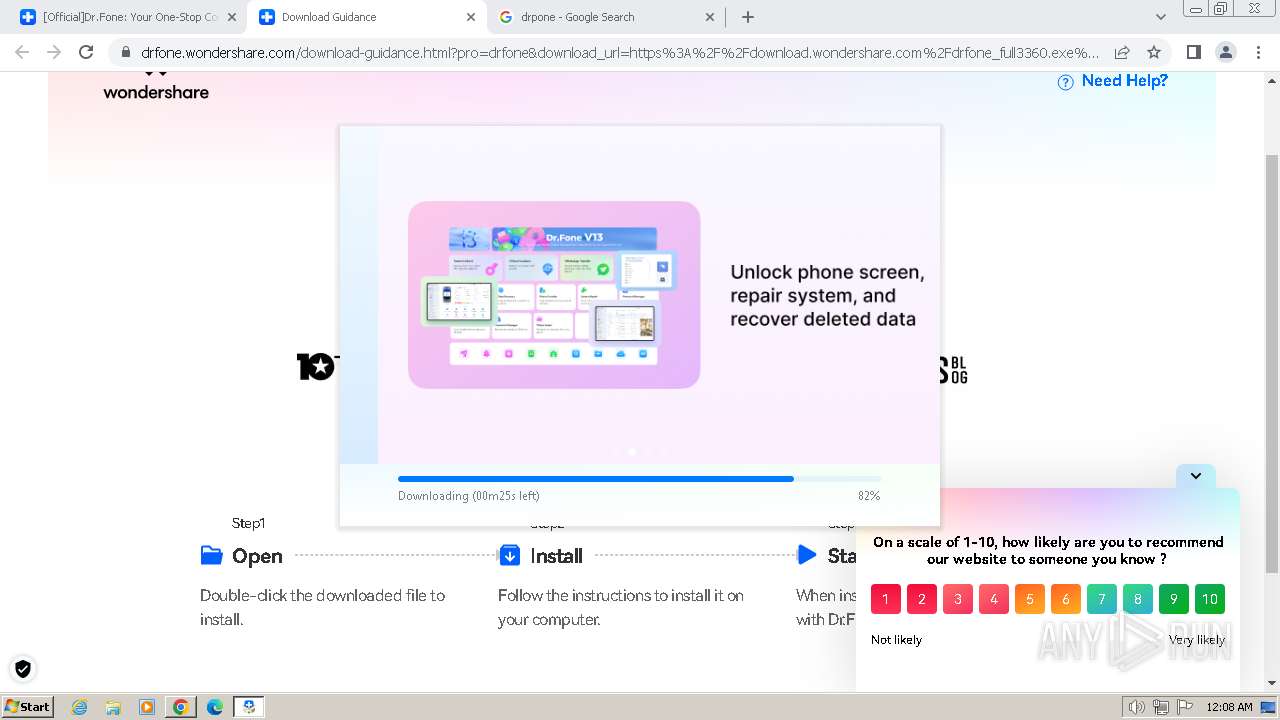View site information lock icon
This screenshot has height=720, width=1280.
pos(125,53)
